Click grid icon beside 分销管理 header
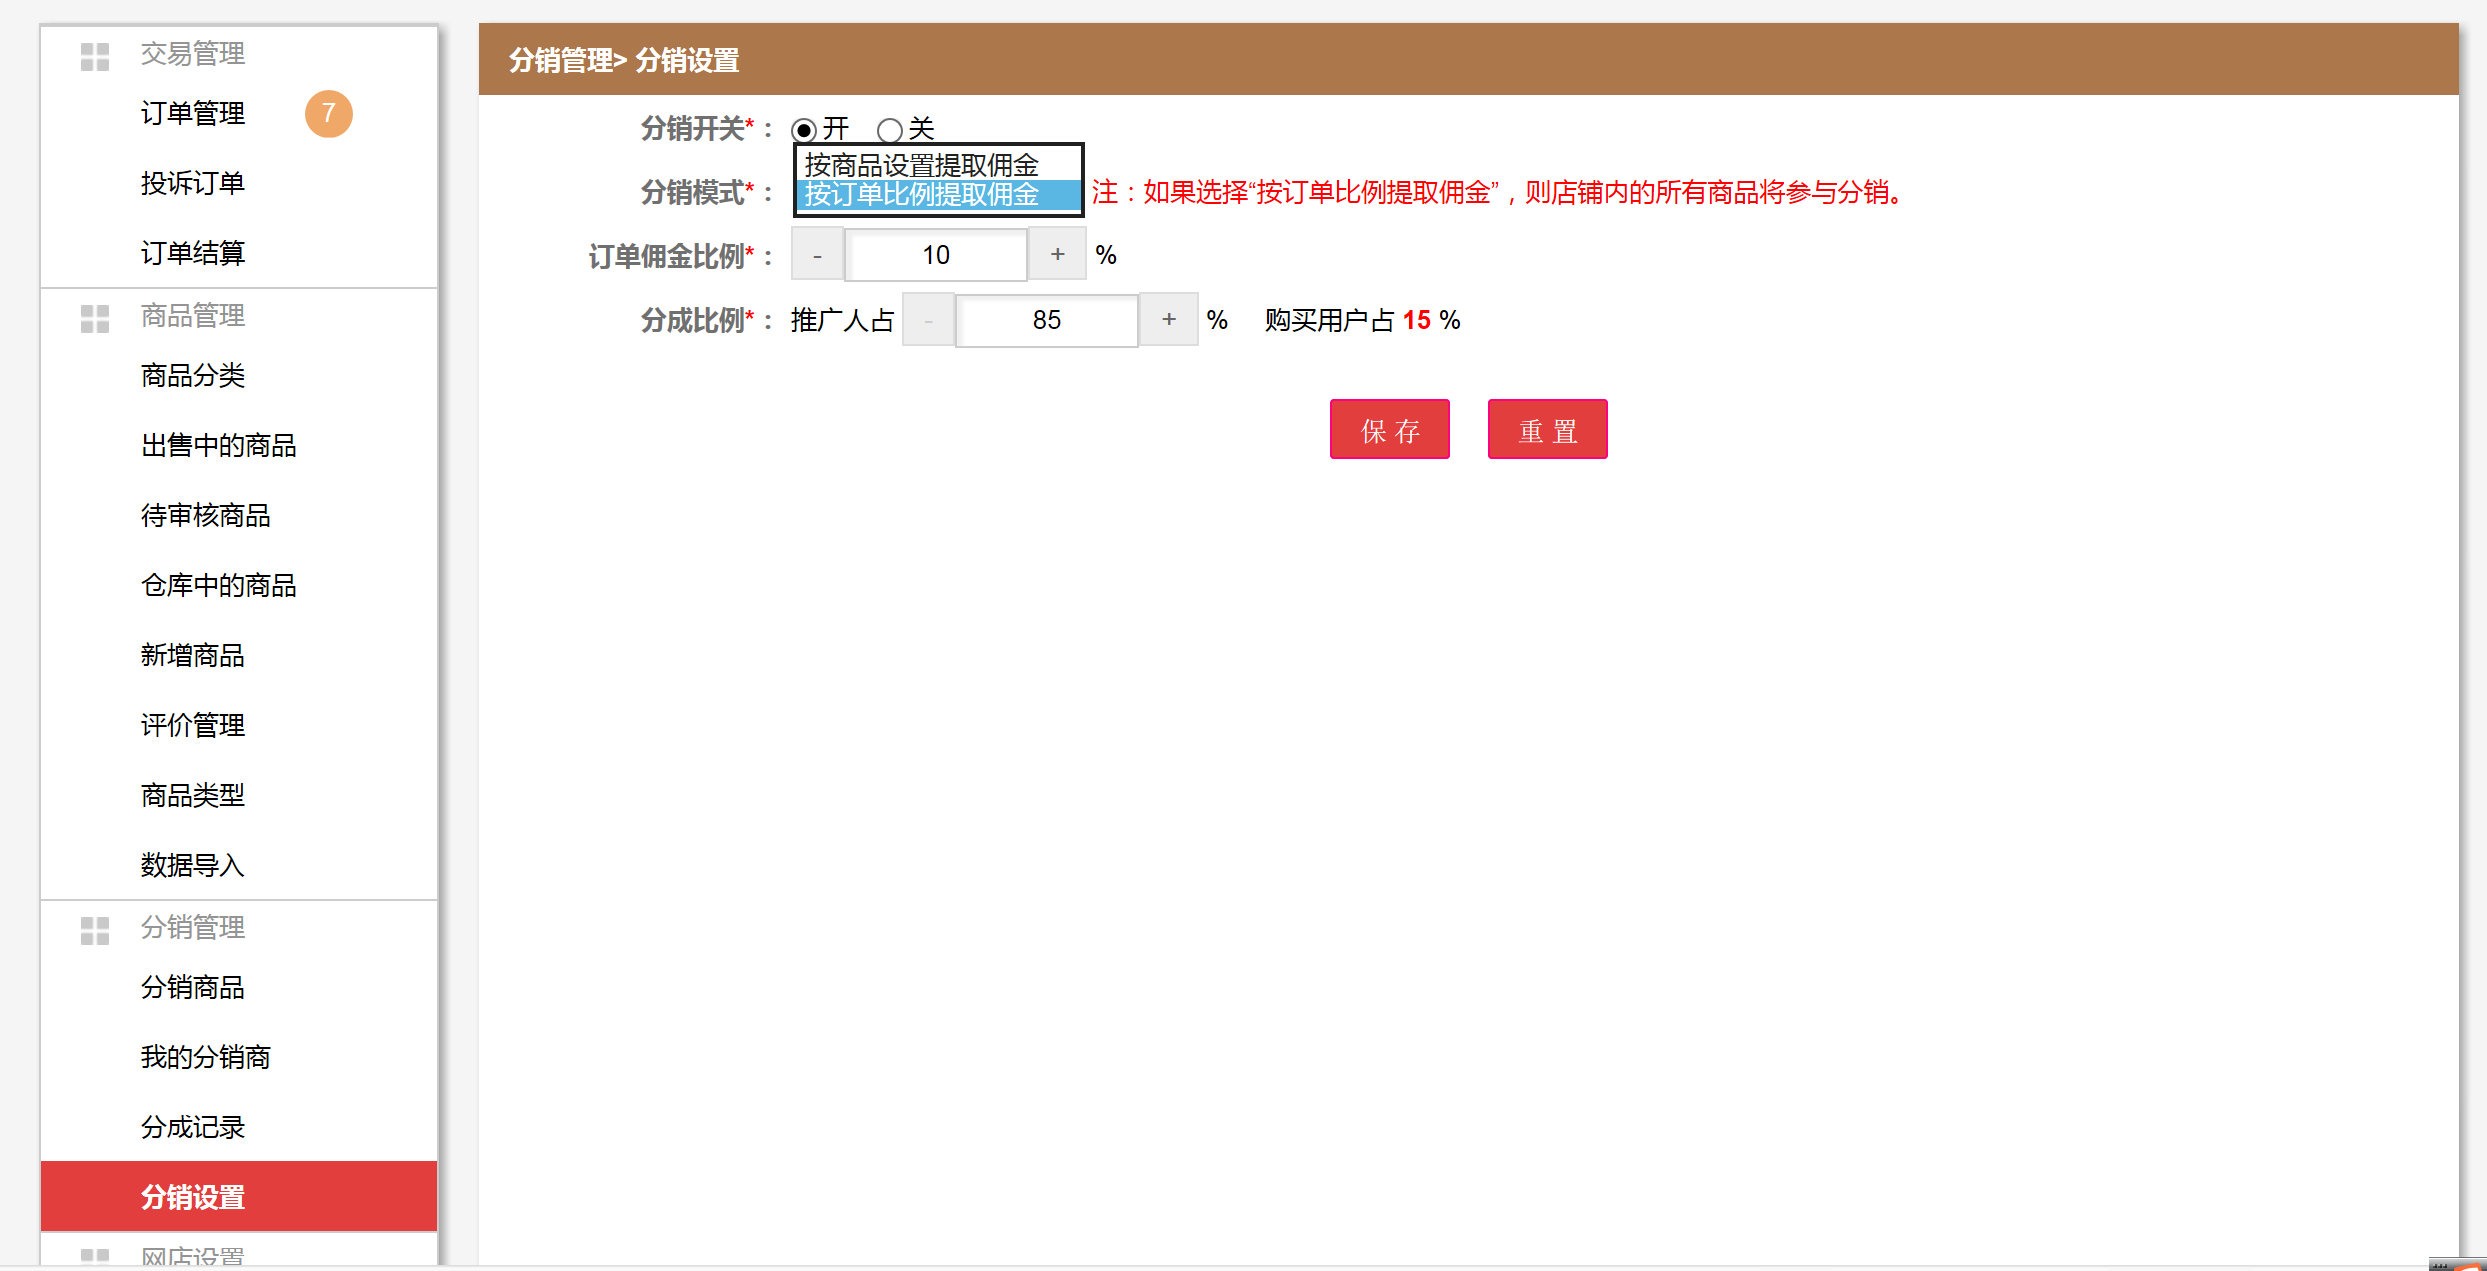2487x1271 pixels. coord(95,931)
